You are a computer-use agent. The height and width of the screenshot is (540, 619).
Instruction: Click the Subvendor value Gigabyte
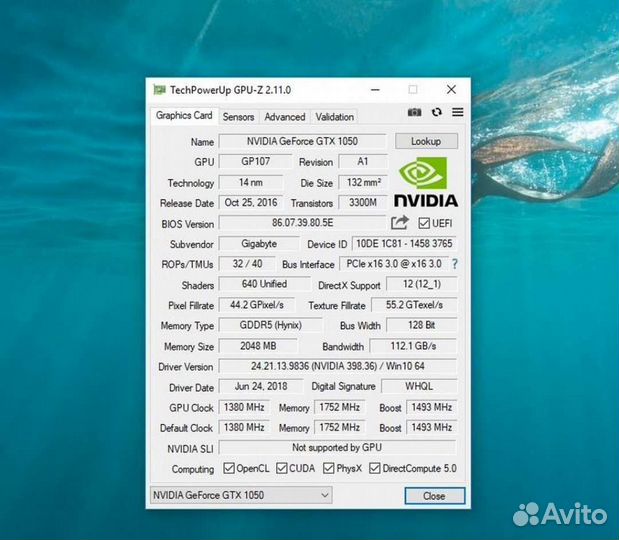pos(259,244)
